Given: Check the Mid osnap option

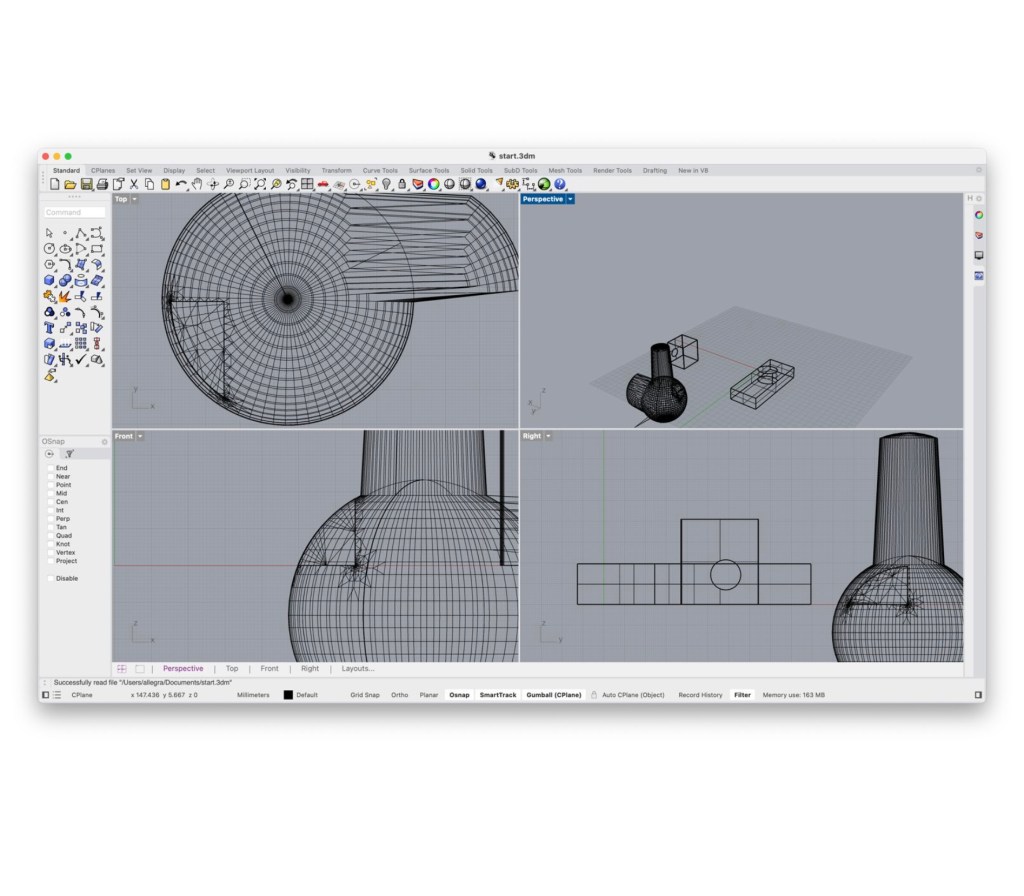Looking at the screenshot, I should pos(51,493).
